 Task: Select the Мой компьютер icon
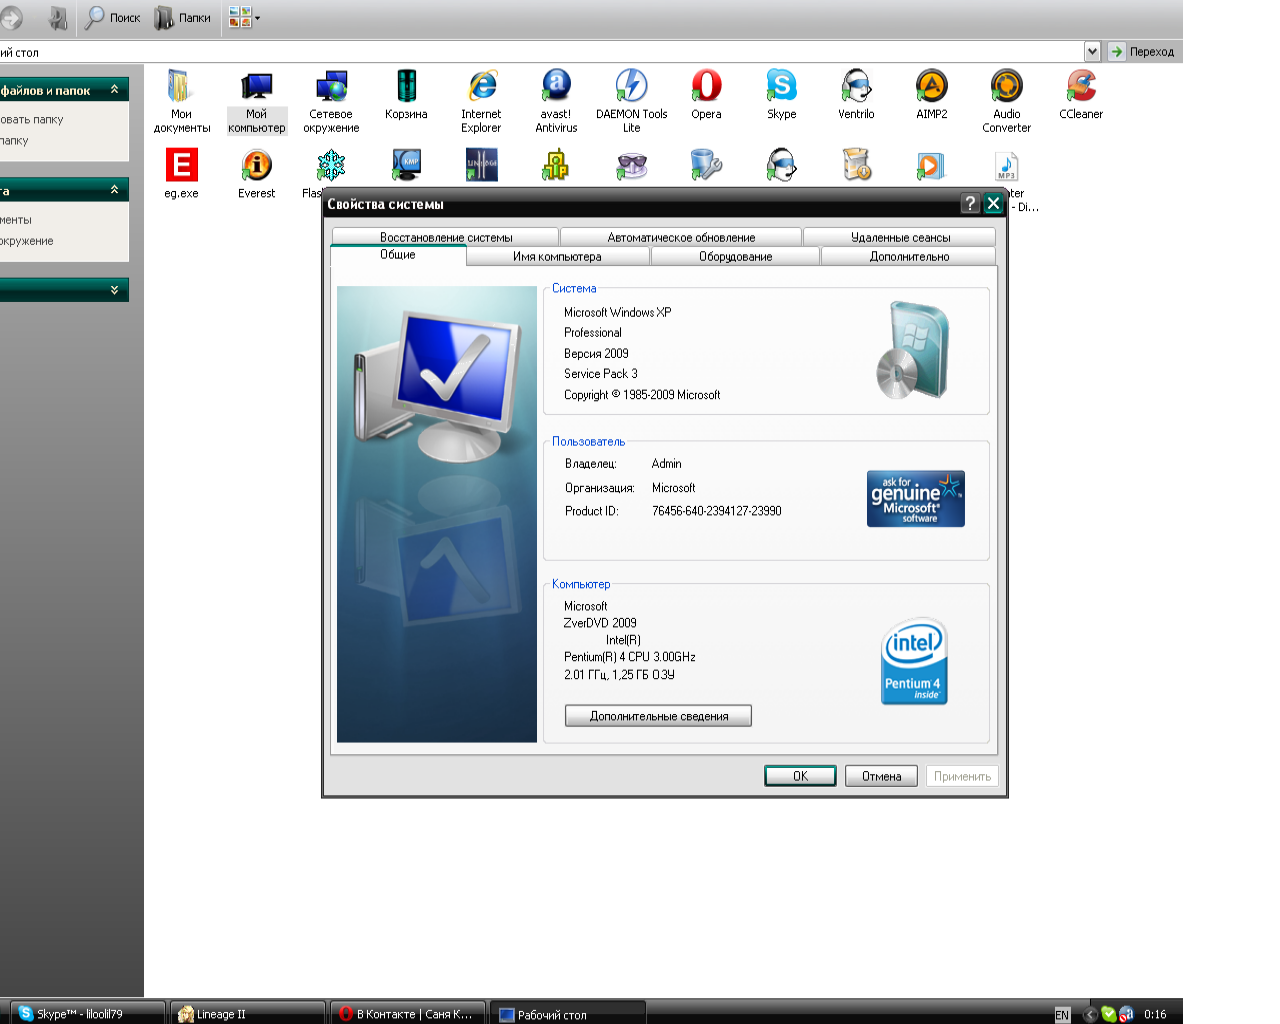pyautogui.click(x=257, y=100)
